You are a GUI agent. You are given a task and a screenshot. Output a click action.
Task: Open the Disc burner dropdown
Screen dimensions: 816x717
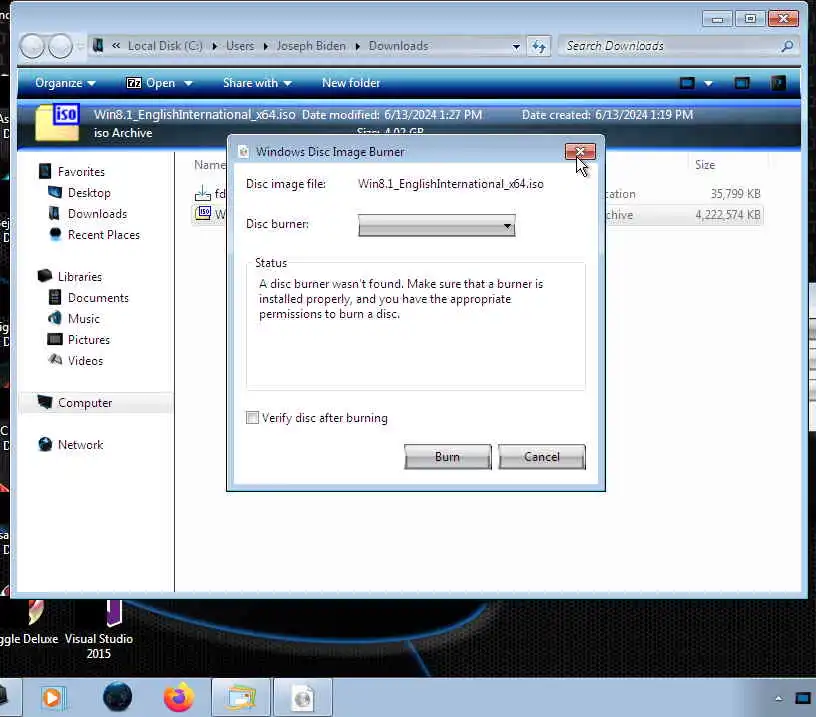pos(436,225)
